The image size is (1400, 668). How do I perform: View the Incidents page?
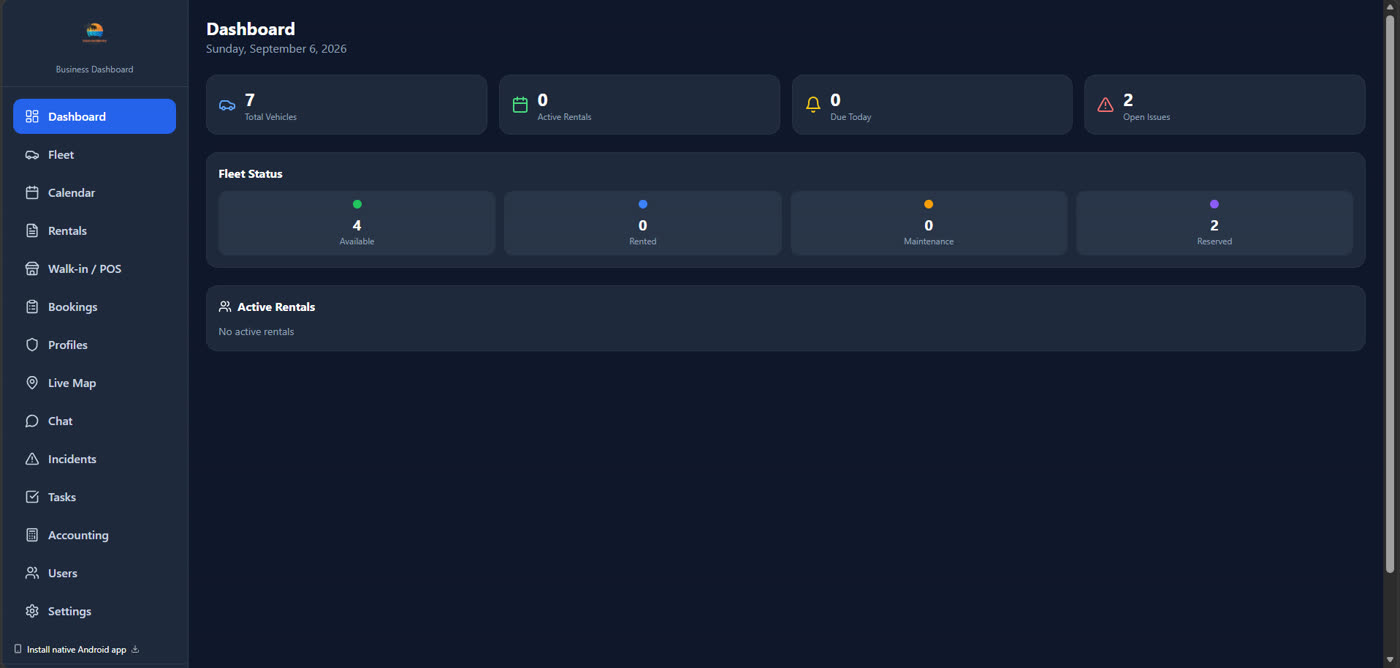point(94,459)
